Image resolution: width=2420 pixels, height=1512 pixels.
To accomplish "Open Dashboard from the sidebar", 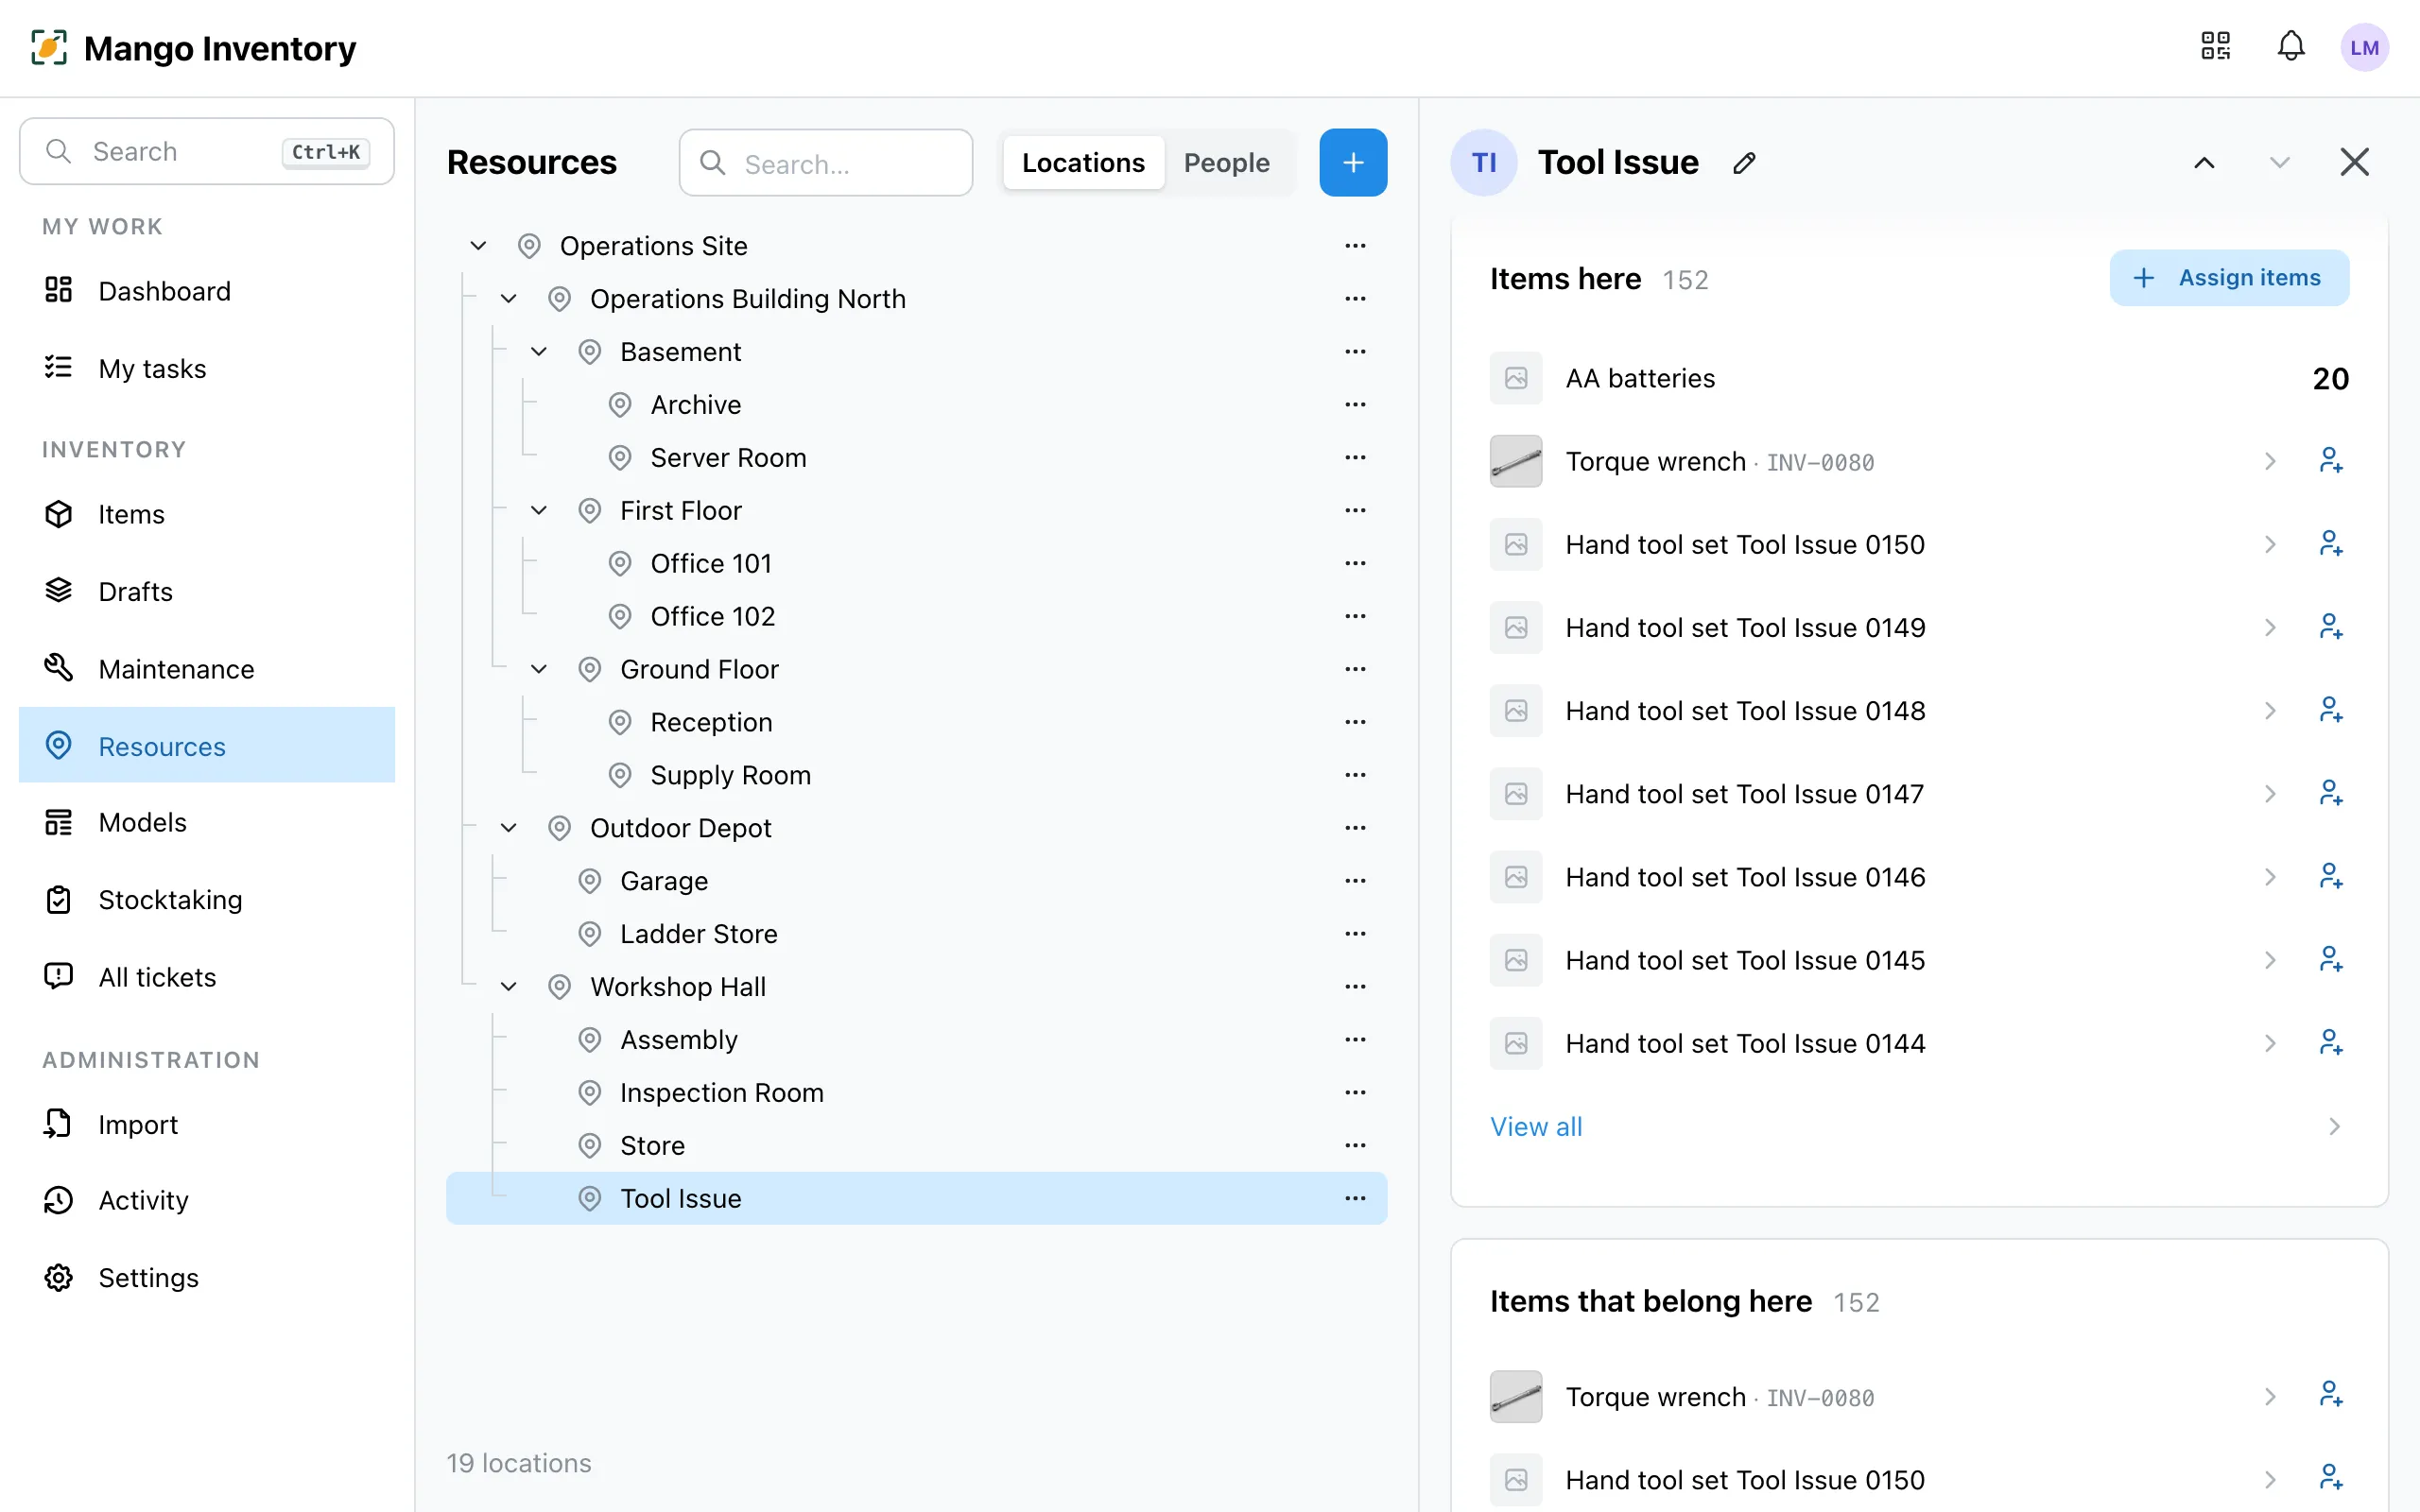I will coord(207,291).
